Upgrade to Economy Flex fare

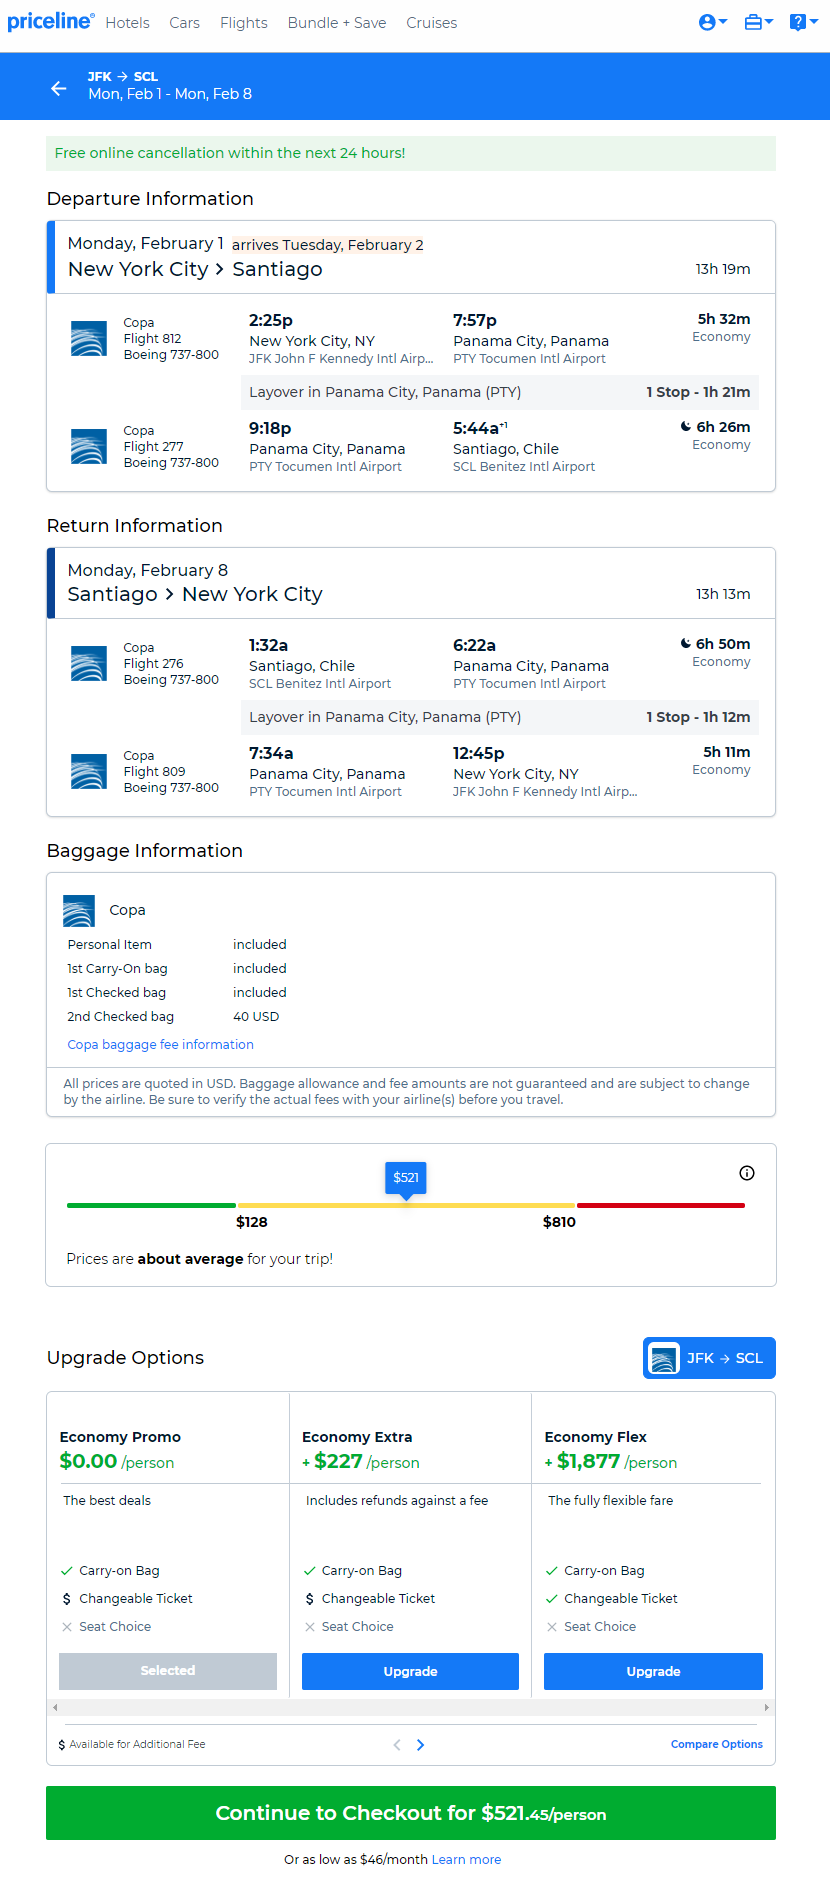point(653,1671)
